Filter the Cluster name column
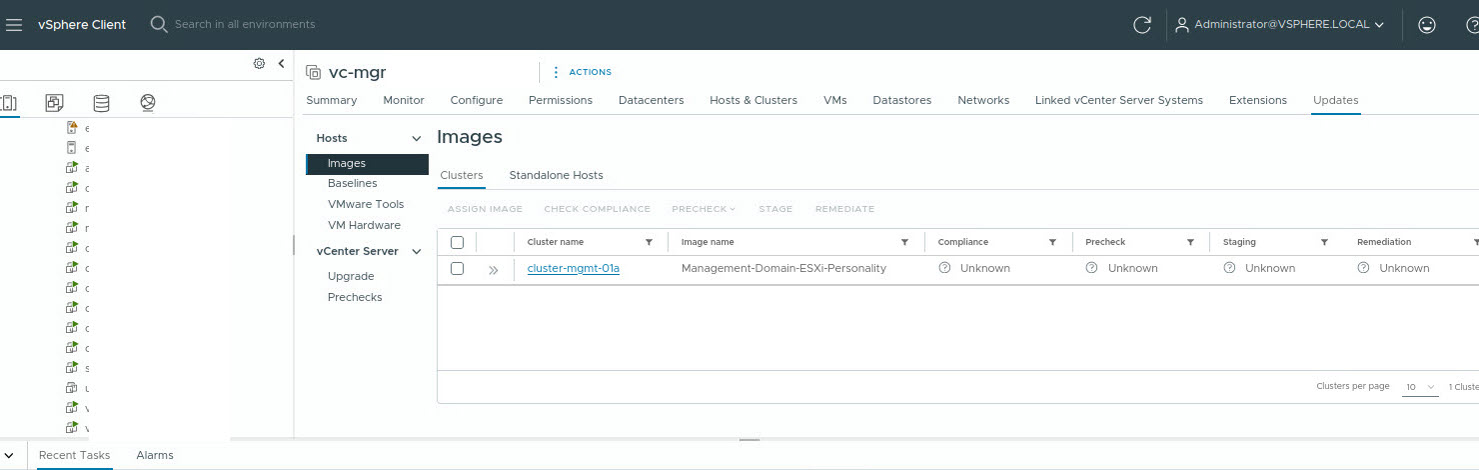The width and height of the screenshot is (1479, 470). (649, 242)
